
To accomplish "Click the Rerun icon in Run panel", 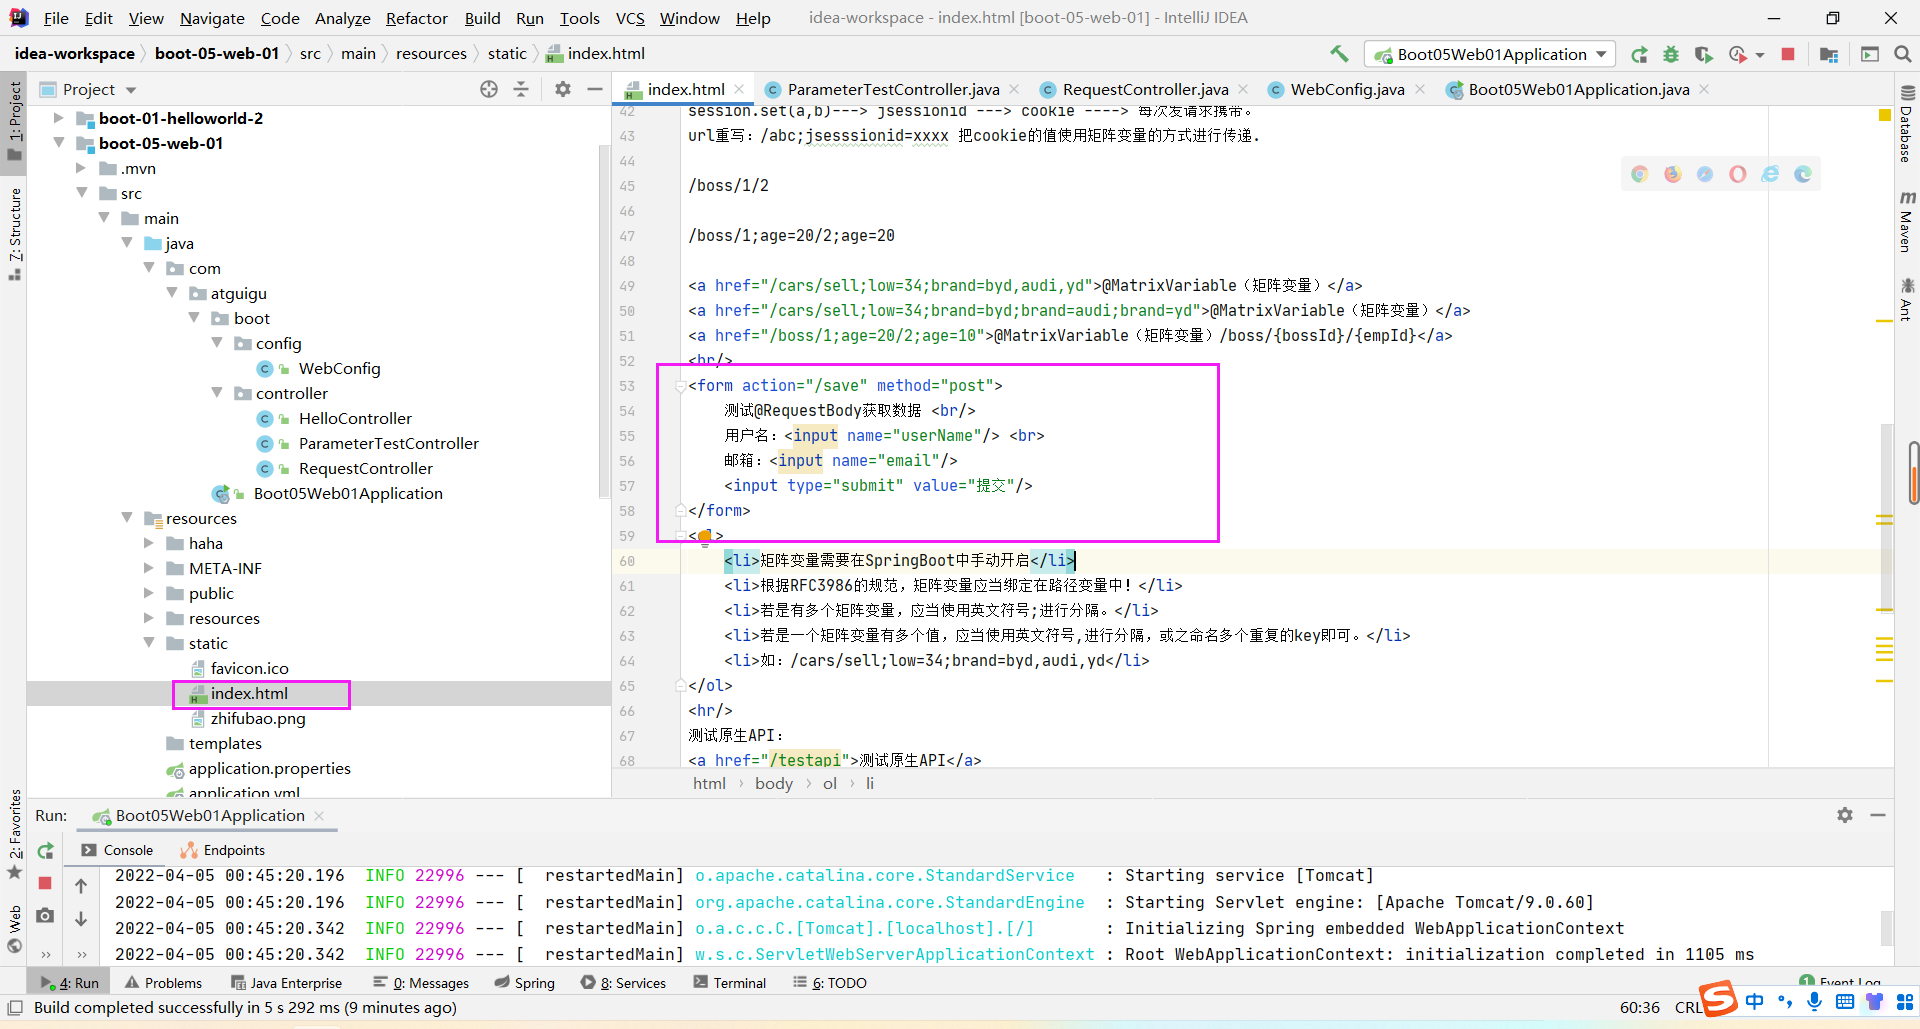I will click(x=45, y=851).
